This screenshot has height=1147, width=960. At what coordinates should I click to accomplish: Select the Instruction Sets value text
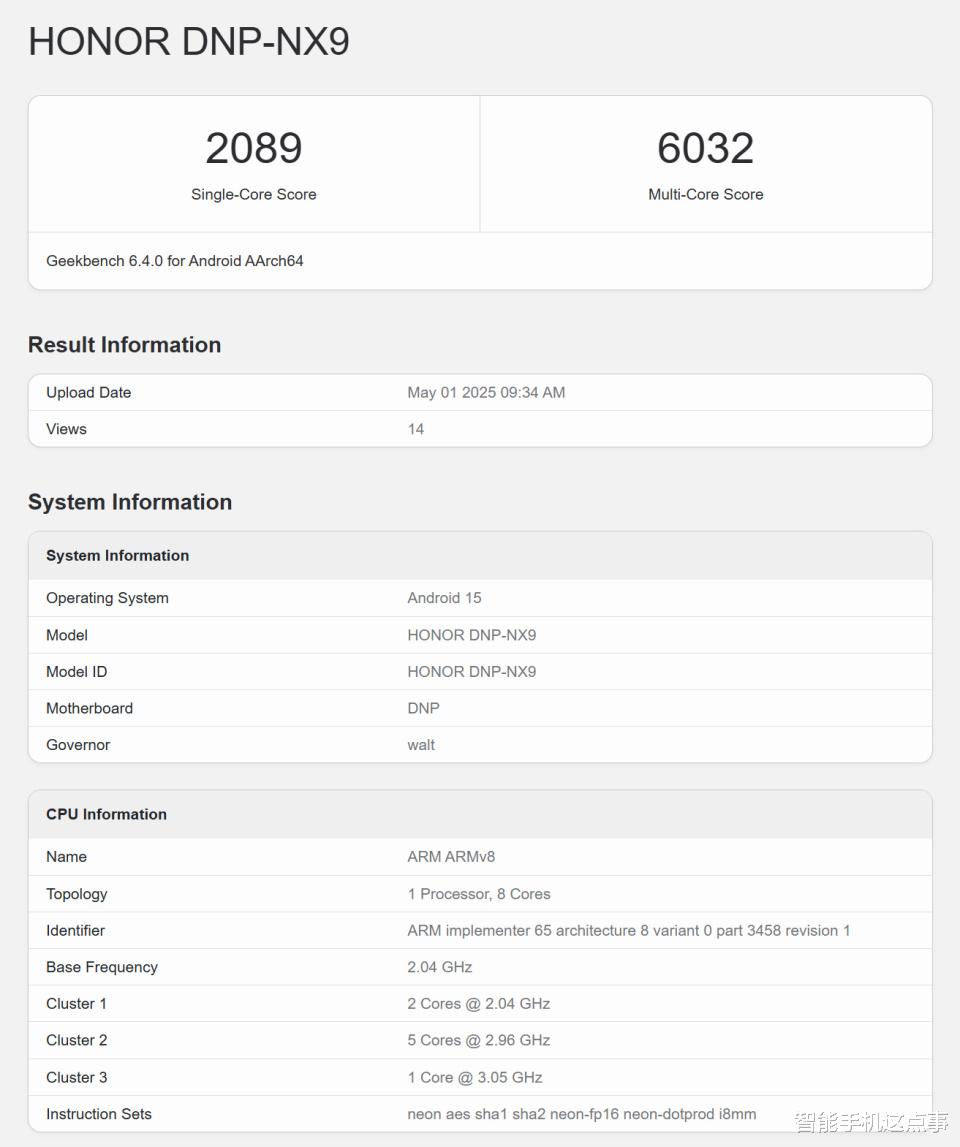582,1114
